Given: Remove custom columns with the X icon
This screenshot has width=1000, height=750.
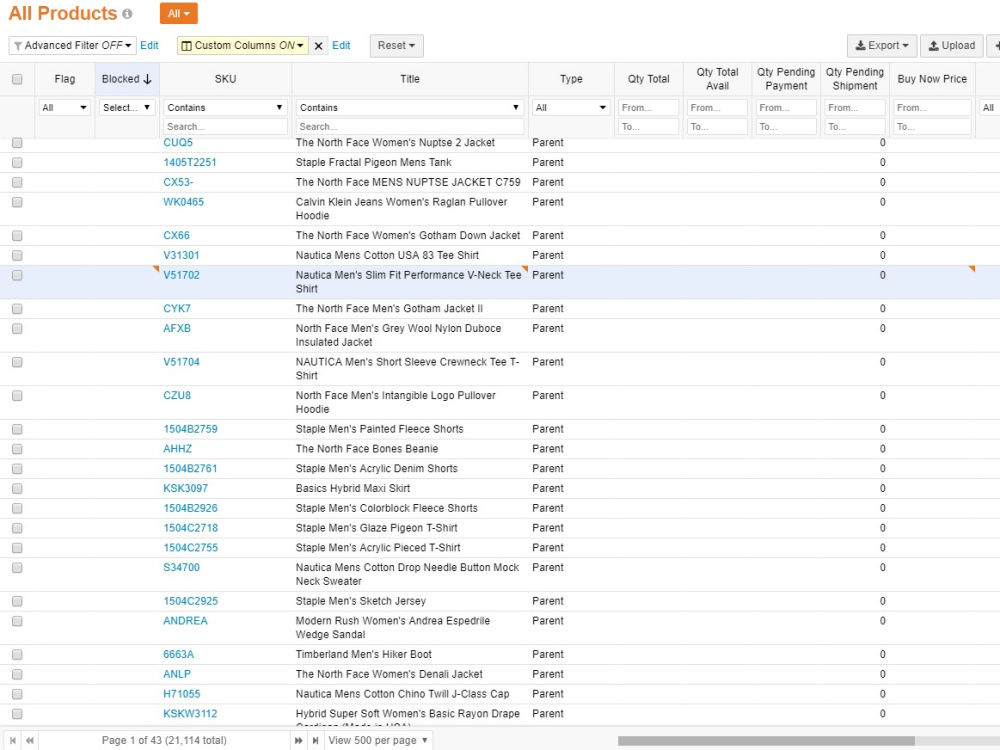Looking at the screenshot, I should 318,46.
